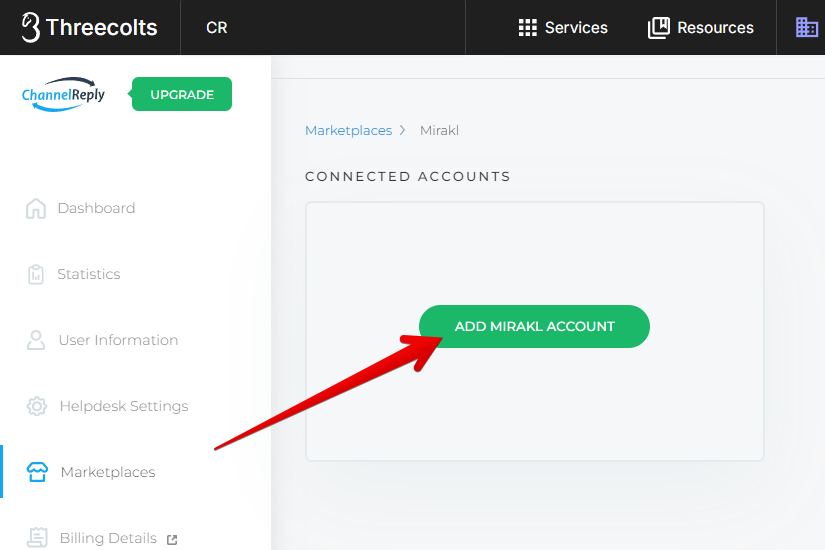This screenshot has width=825, height=550.
Task: Open the Services grid icon
Action: (527, 27)
